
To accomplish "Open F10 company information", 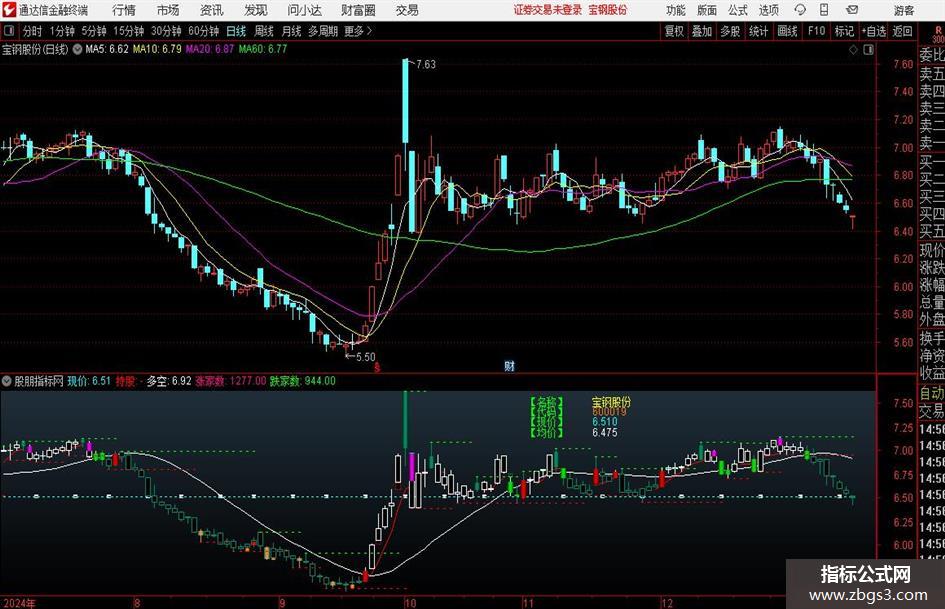I will tap(816, 31).
